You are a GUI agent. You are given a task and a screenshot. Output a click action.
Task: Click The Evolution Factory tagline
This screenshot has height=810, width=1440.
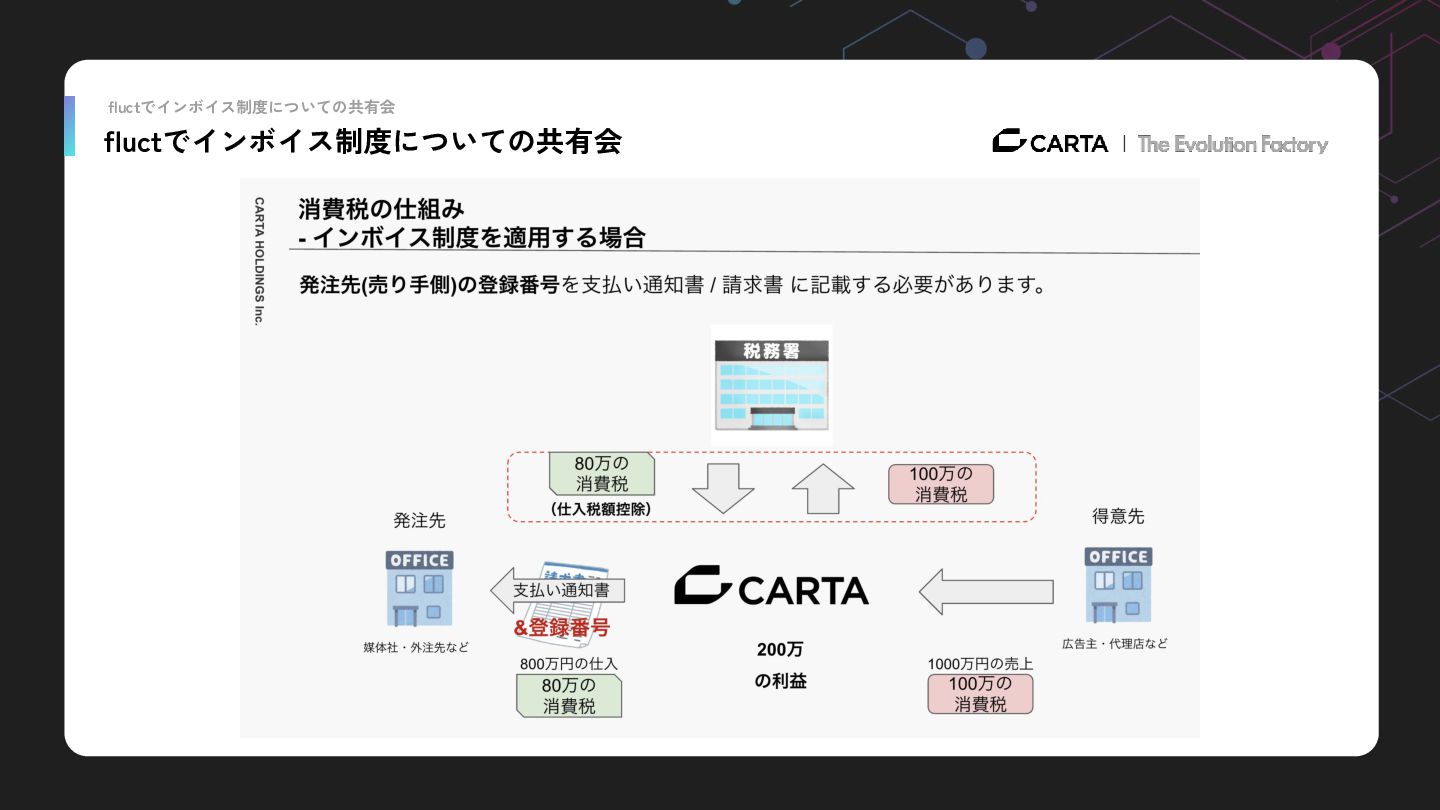pos(1233,144)
